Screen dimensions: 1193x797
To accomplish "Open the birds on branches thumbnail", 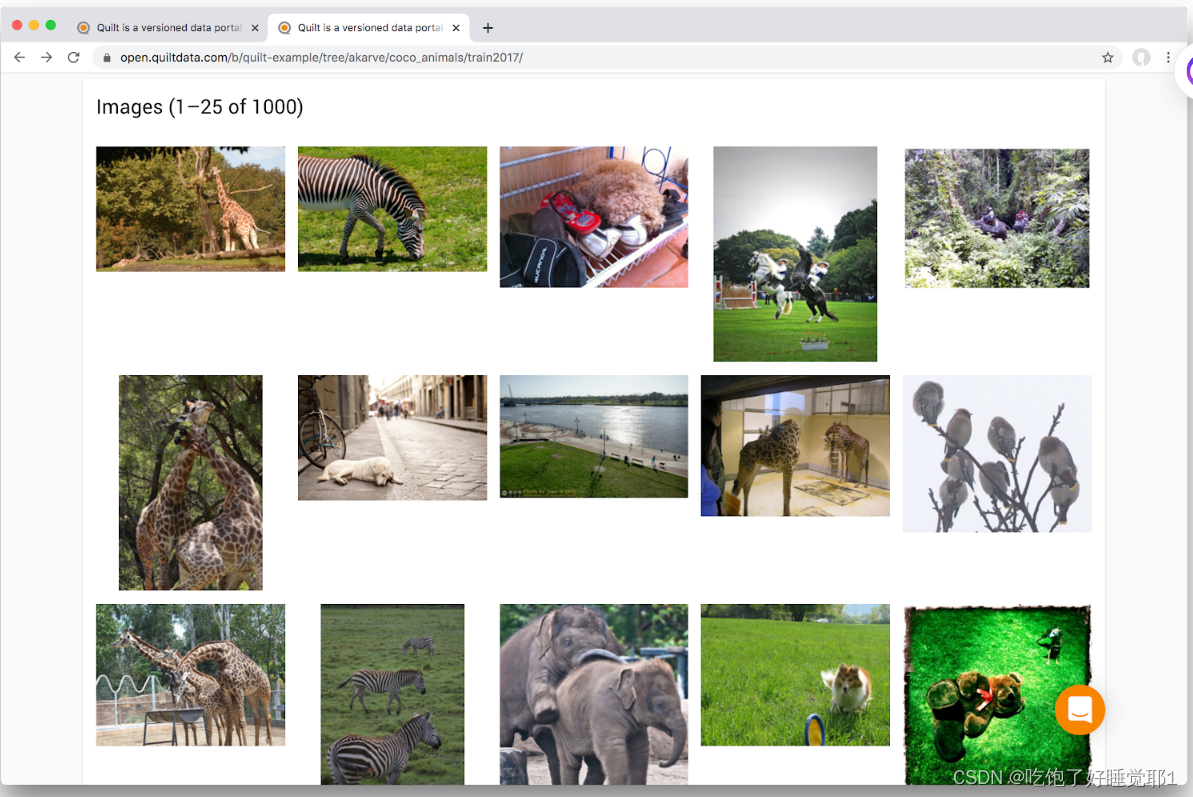I will 997,453.
